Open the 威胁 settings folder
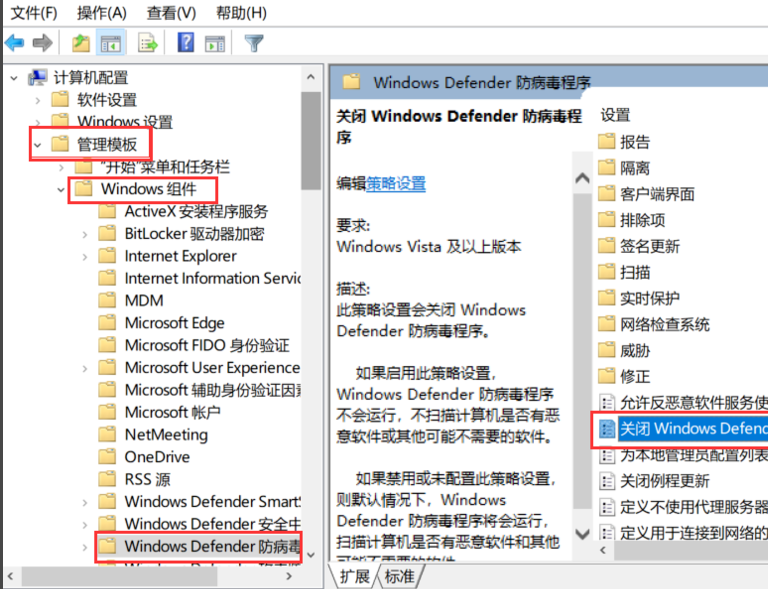This screenshot has height=589, width=768. (x=635, y=350)
